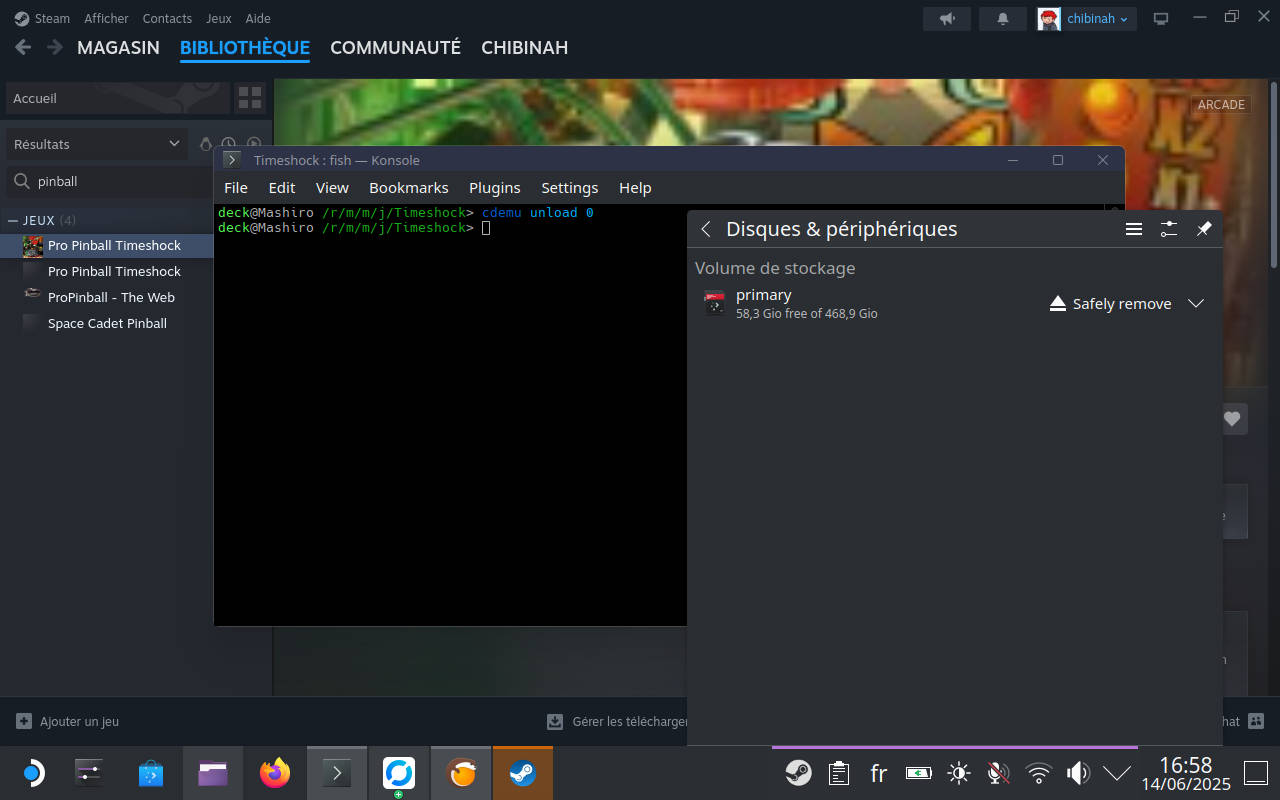Open the Steam menu
This screenshot has width=1280, height=800.
pos(42,18)
